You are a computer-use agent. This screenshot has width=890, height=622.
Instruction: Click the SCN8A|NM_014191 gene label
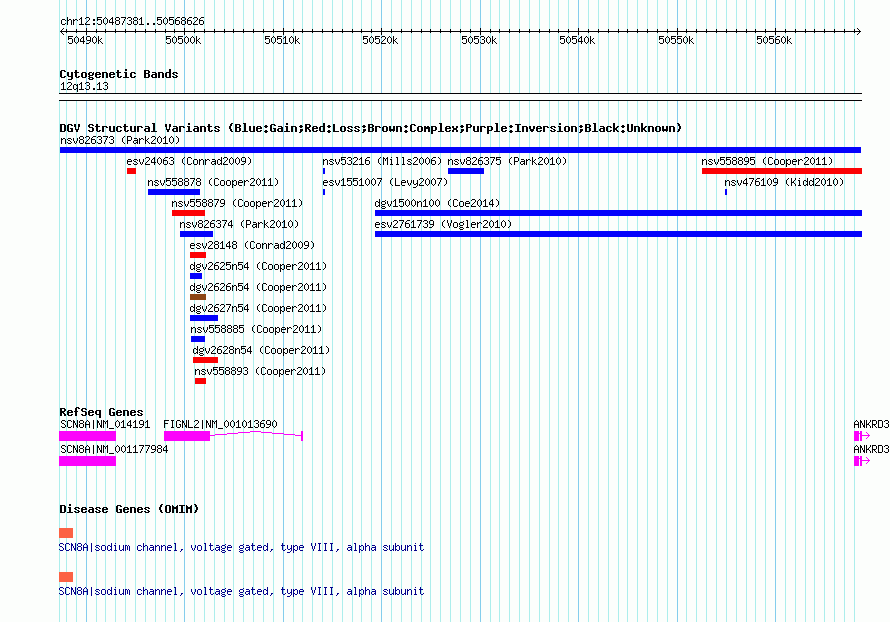(x=105, y=424)
